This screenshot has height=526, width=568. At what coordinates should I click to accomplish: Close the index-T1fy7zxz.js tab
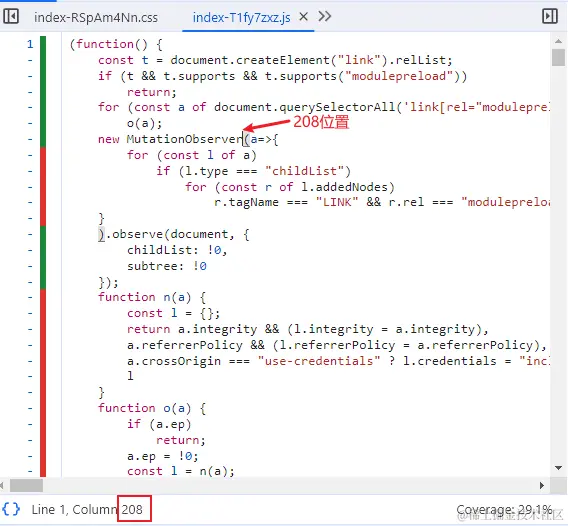[304, 16]
